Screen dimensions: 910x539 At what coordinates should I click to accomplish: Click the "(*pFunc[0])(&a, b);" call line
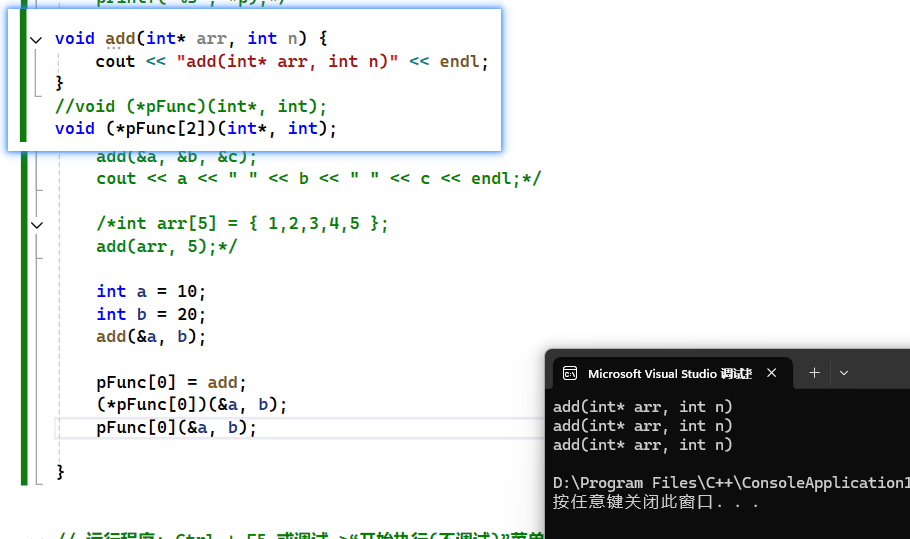[x=192, y=405]
